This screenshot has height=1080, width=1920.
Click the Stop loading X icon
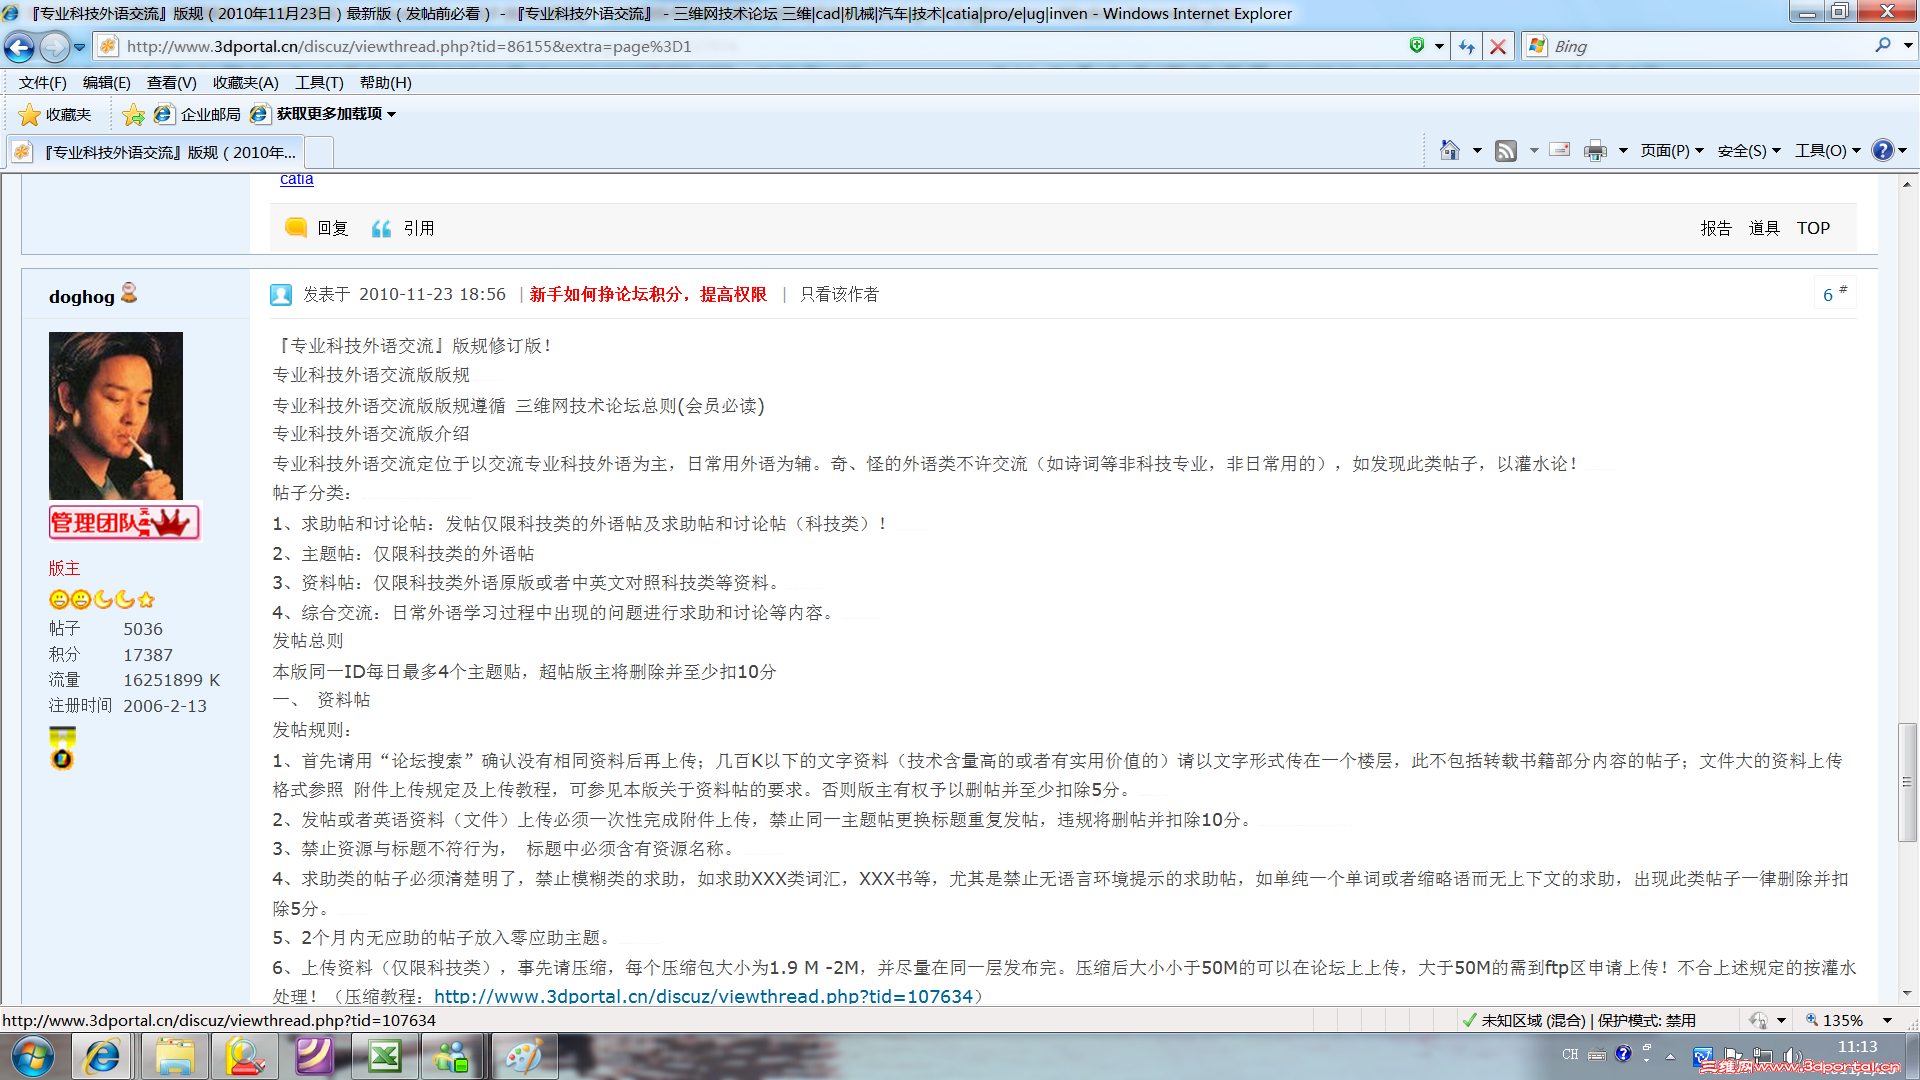click(x=1497, y=46)
